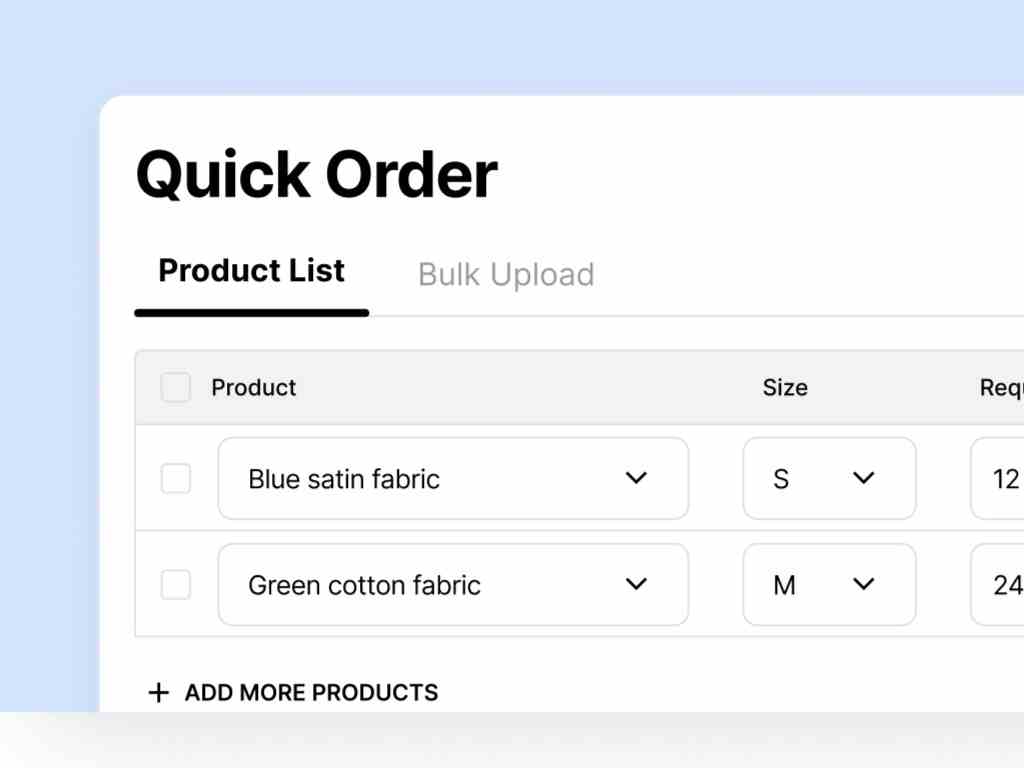1024x768 pixels.
Task: Open the Bulk Upload tab
Action: (x=506, y=274)
